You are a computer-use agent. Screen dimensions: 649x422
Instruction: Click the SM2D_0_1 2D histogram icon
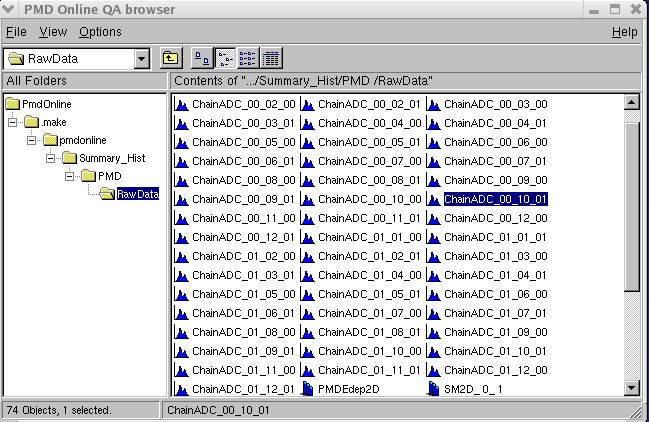[x=433, y=389]
